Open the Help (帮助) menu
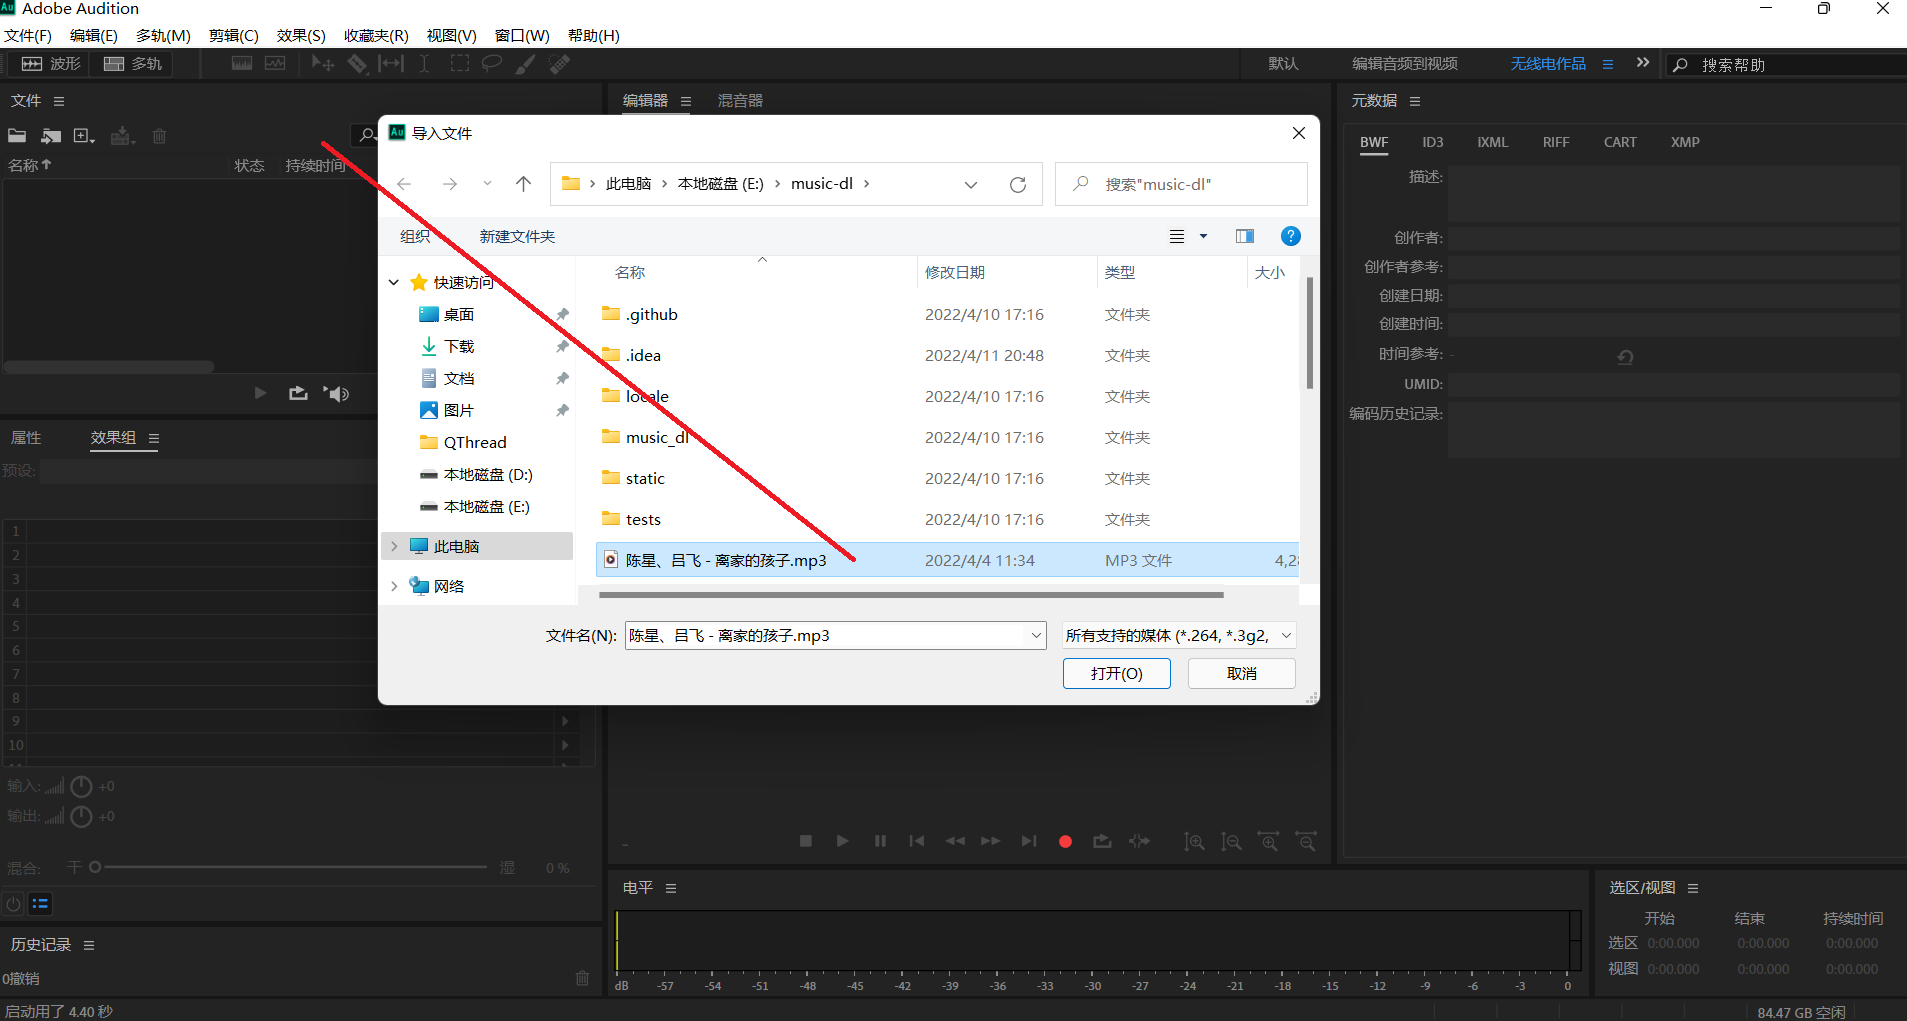The height and width of the screenshot is (1021, 1907). pos(594,36)
